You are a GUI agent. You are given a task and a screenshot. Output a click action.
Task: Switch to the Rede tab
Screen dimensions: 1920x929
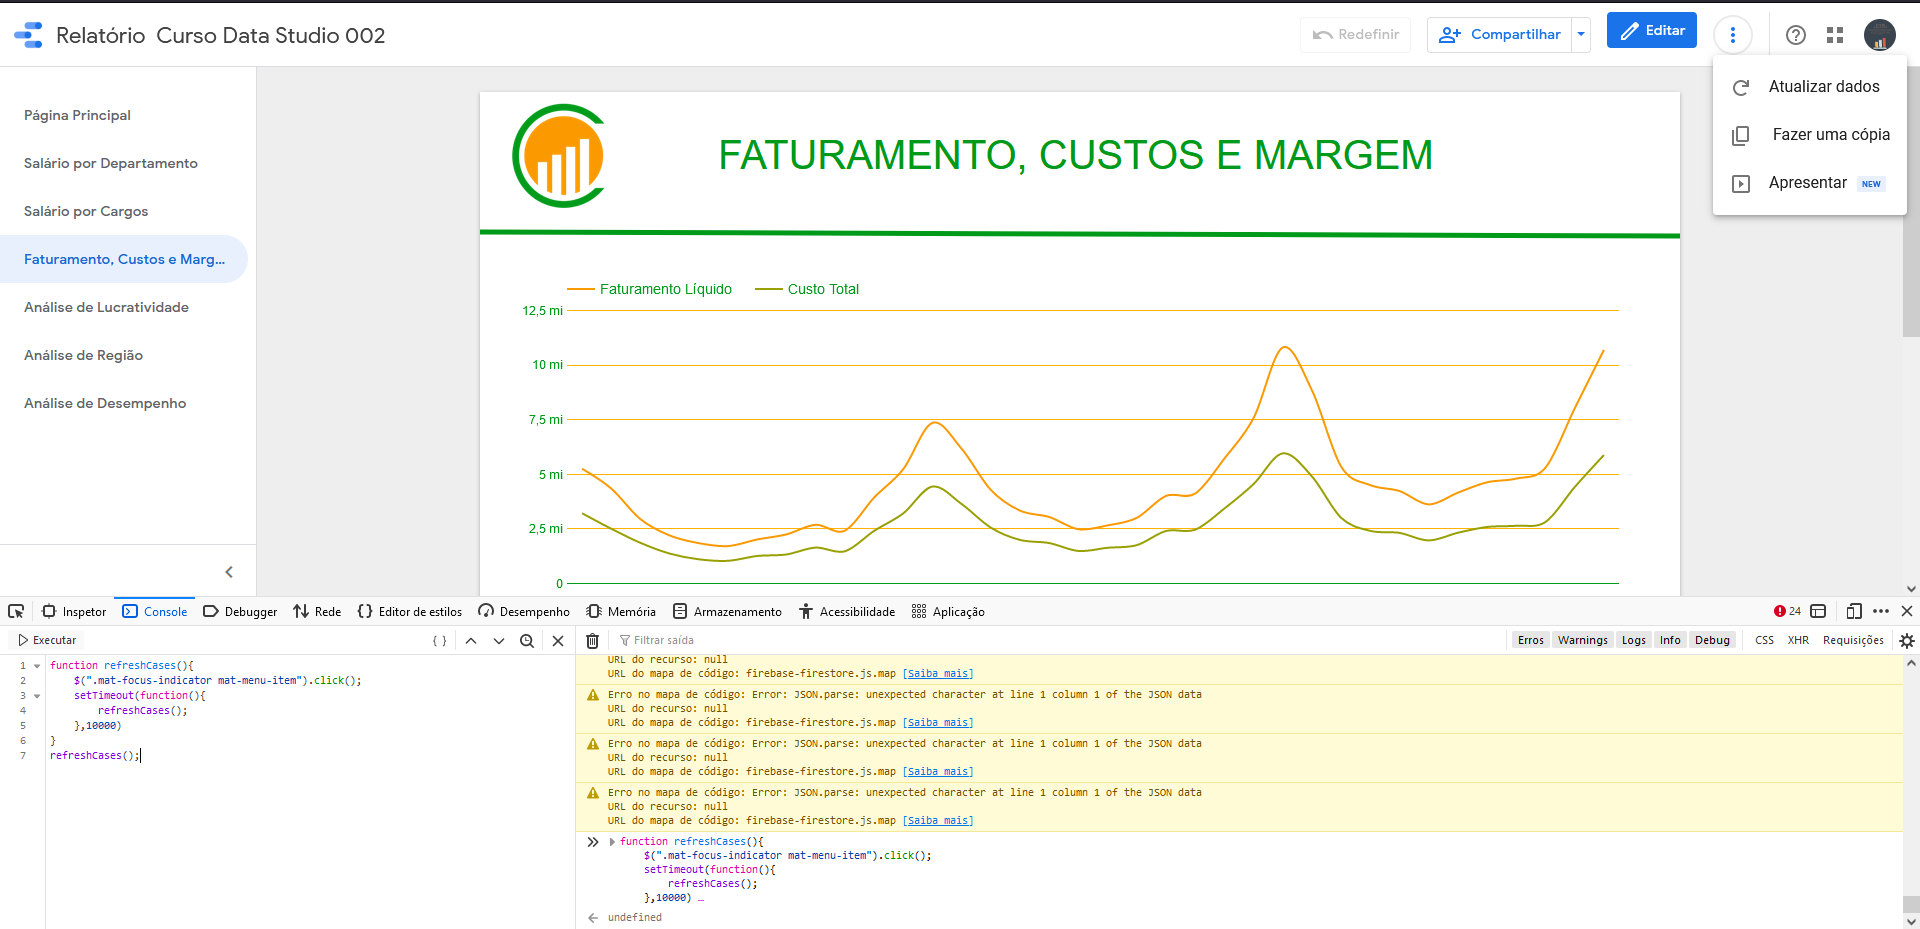point(317,611)
